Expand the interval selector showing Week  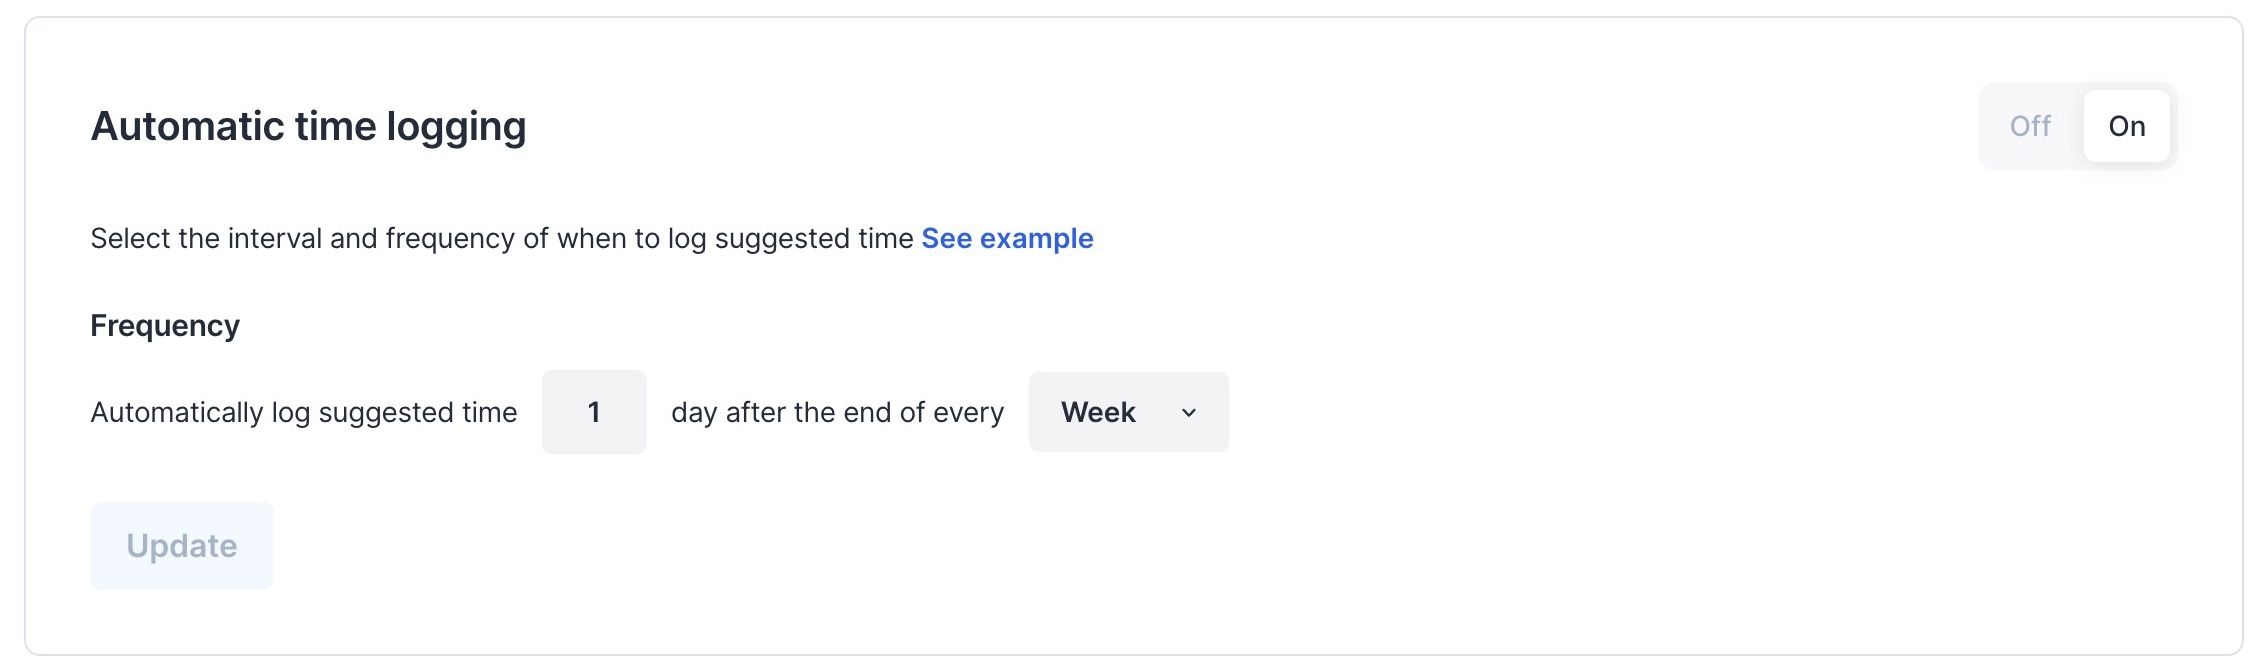(x=1128, y=412)
